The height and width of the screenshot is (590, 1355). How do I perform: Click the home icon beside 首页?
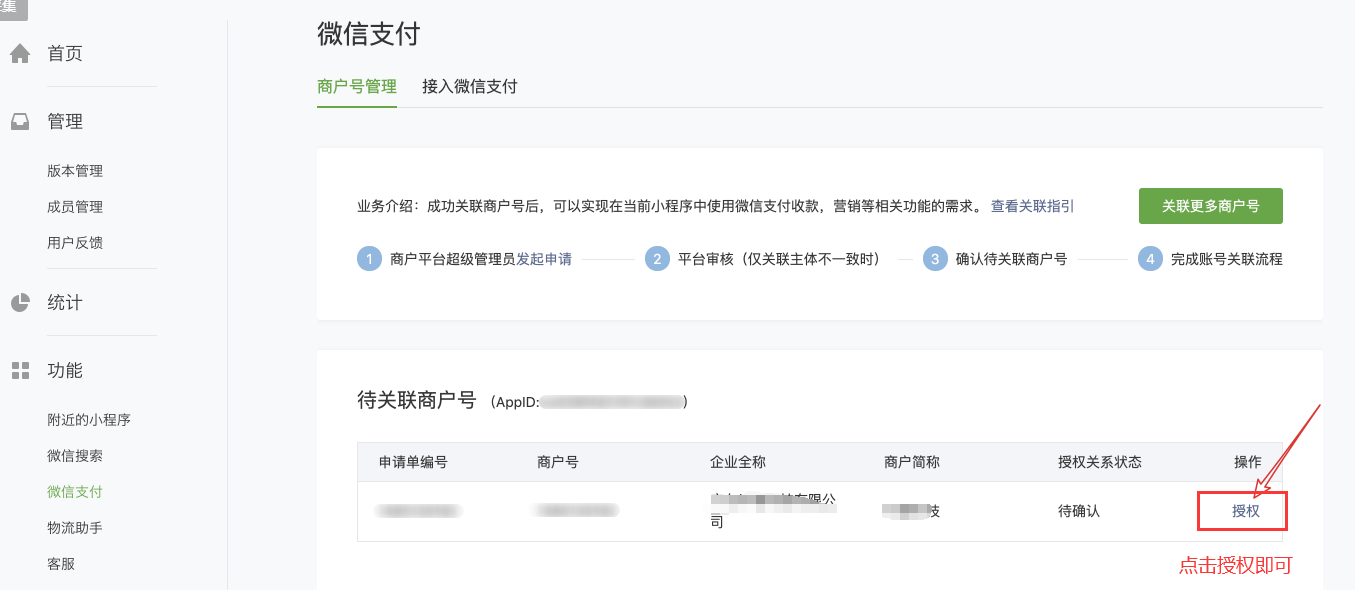click(20, 53)
